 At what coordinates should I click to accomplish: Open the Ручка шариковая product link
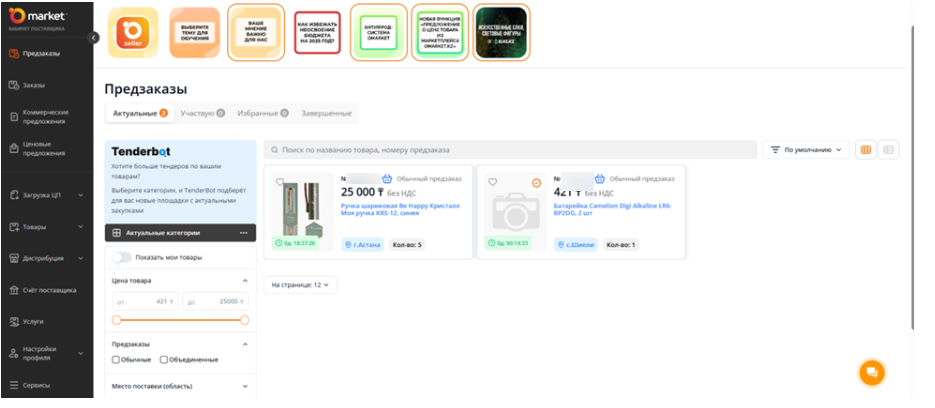[400, 209]
